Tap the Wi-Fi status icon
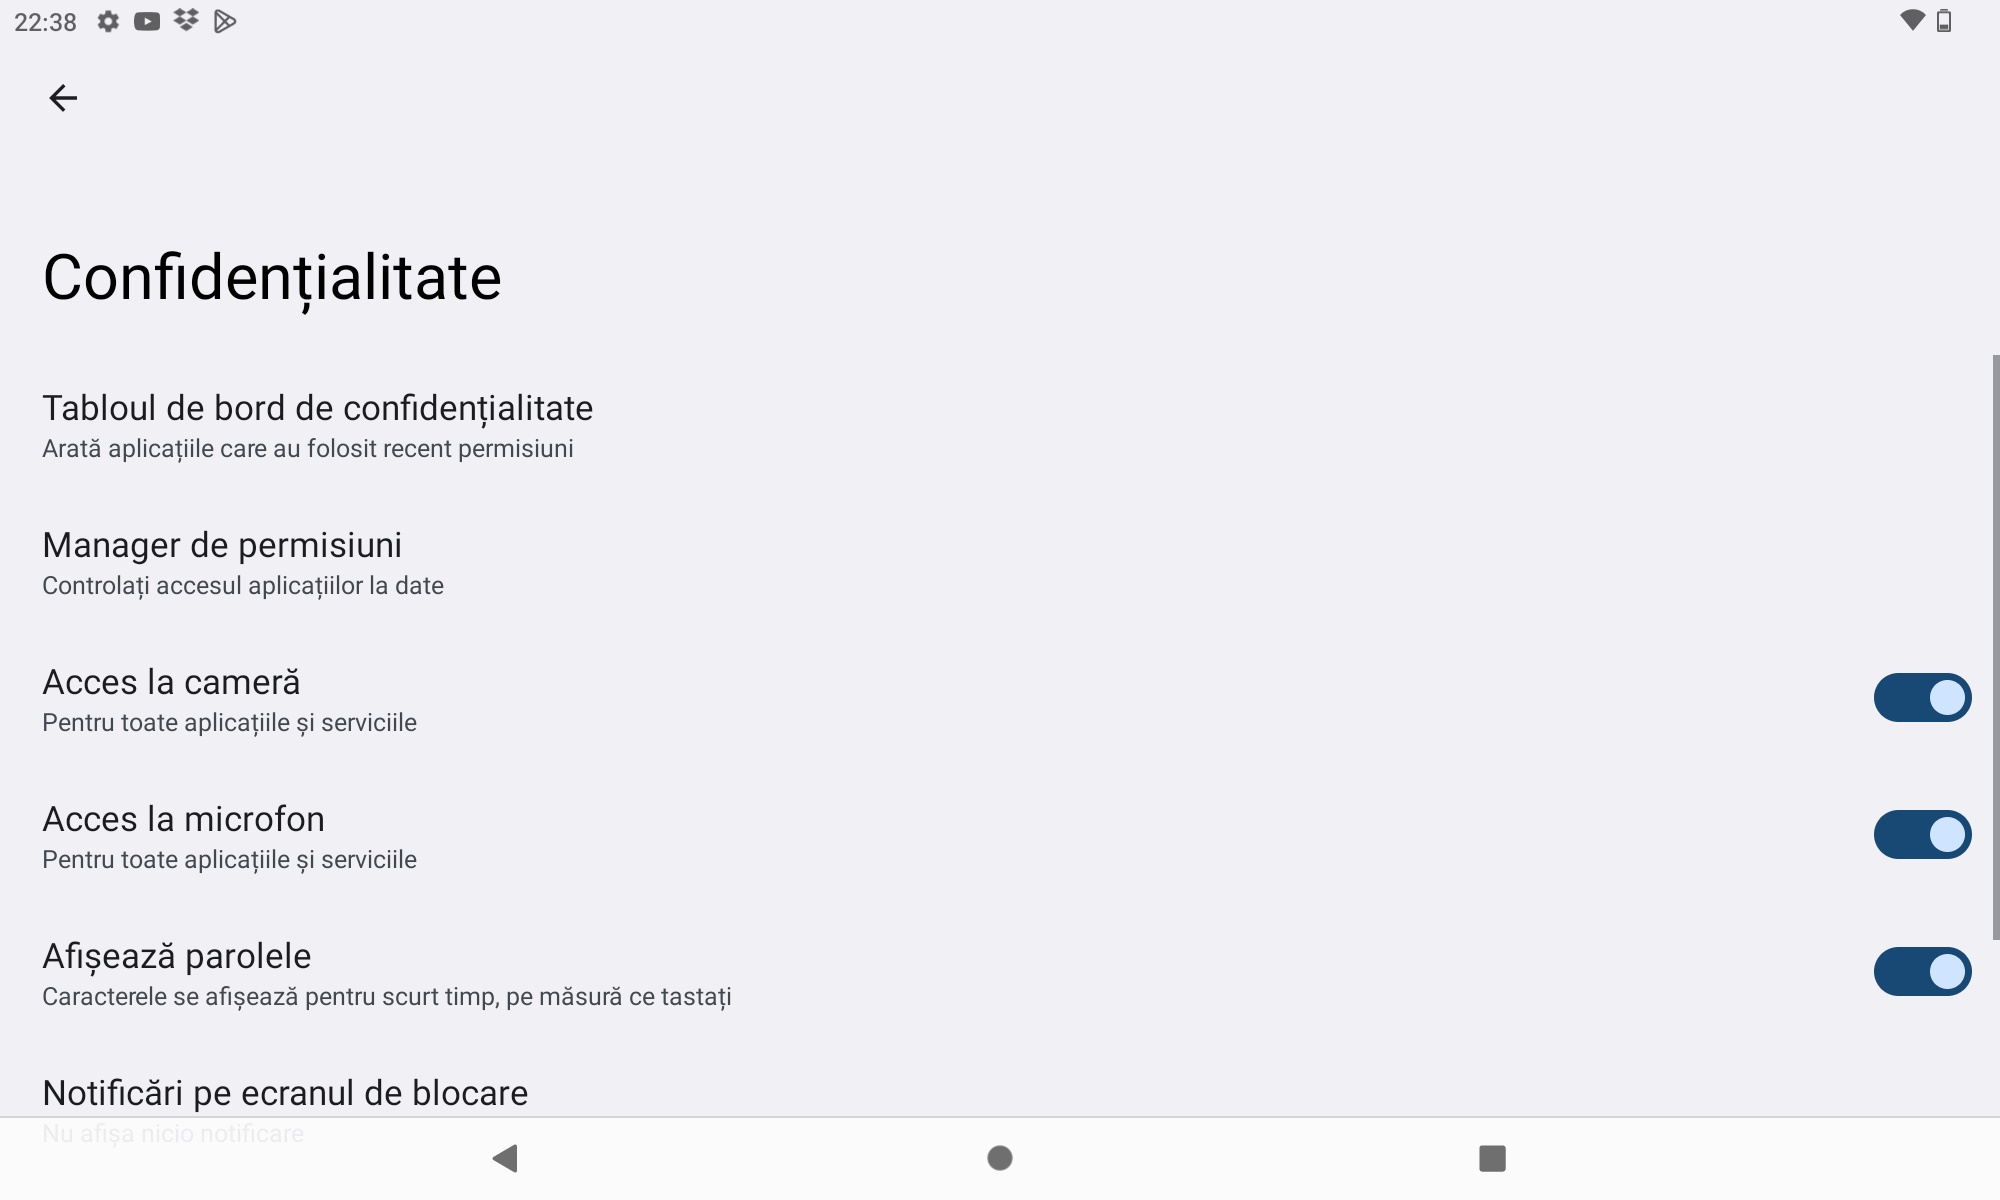2000x1200 pixels. pos(1912,21)
